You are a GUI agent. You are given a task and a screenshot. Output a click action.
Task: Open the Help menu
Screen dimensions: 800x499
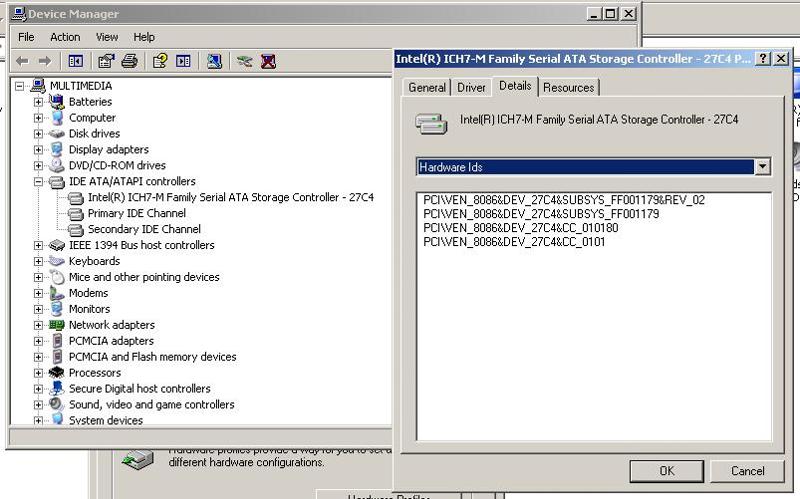[144, 37]
